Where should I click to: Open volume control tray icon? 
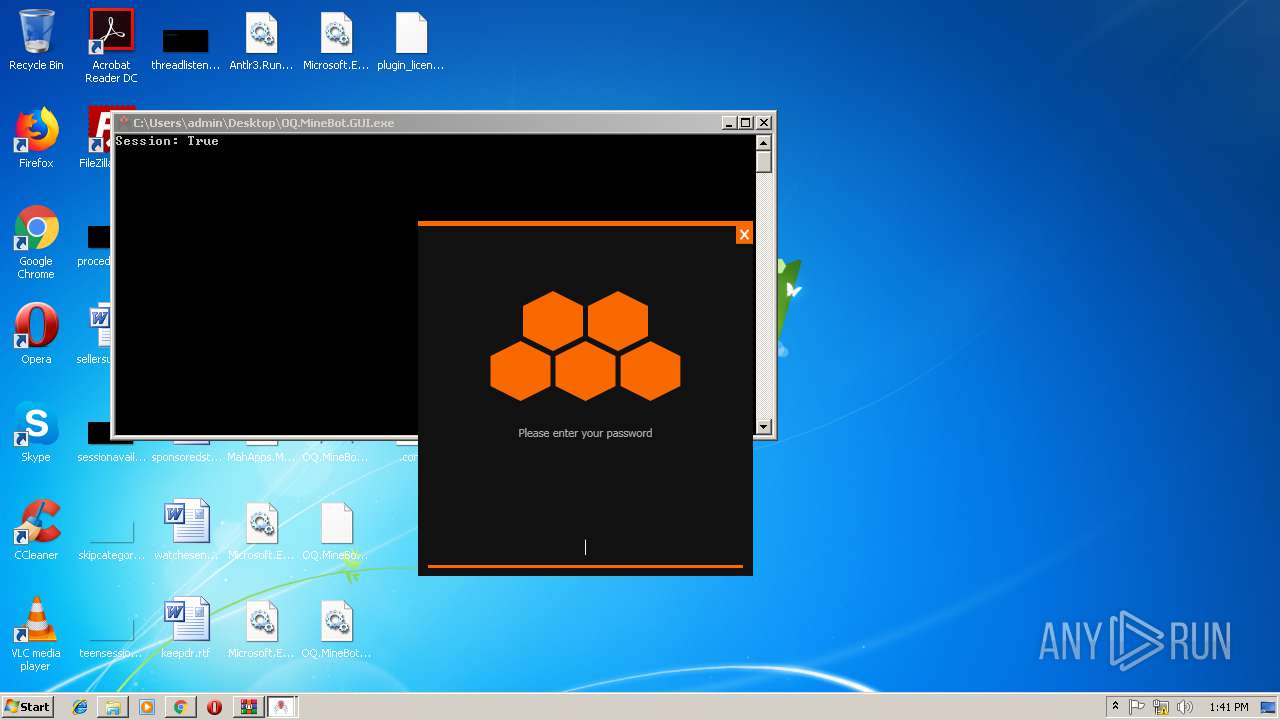pos(1185,707)
